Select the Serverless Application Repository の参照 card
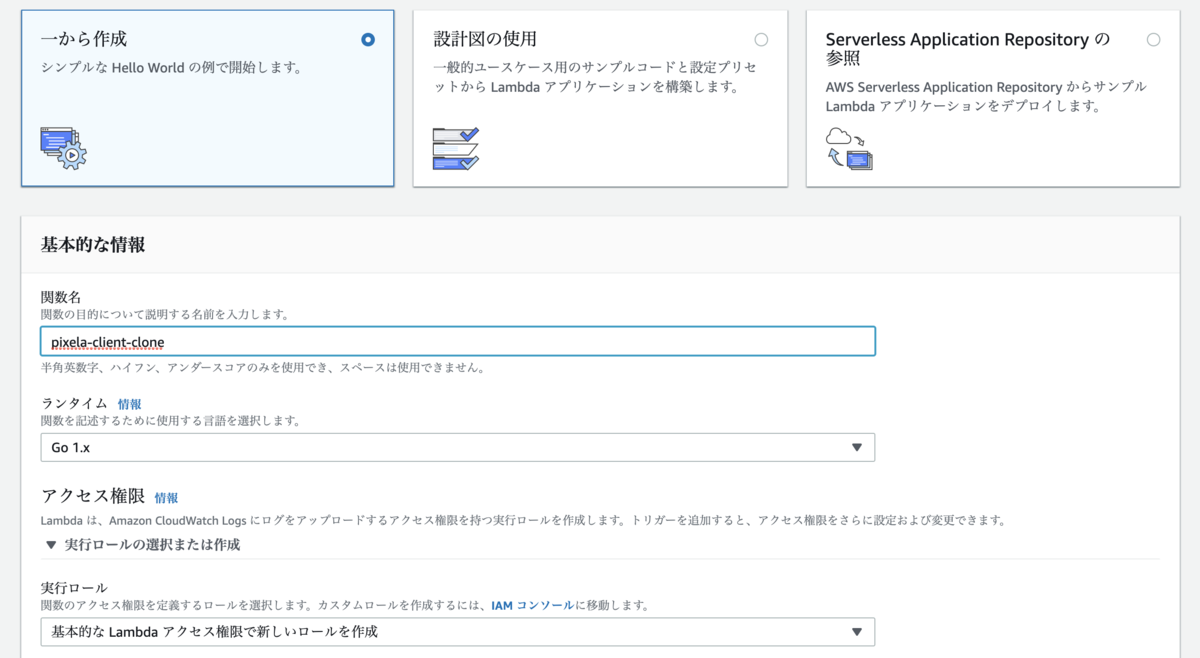Image resolution: width=1200 pixels, height=658 pixels. 992,97
